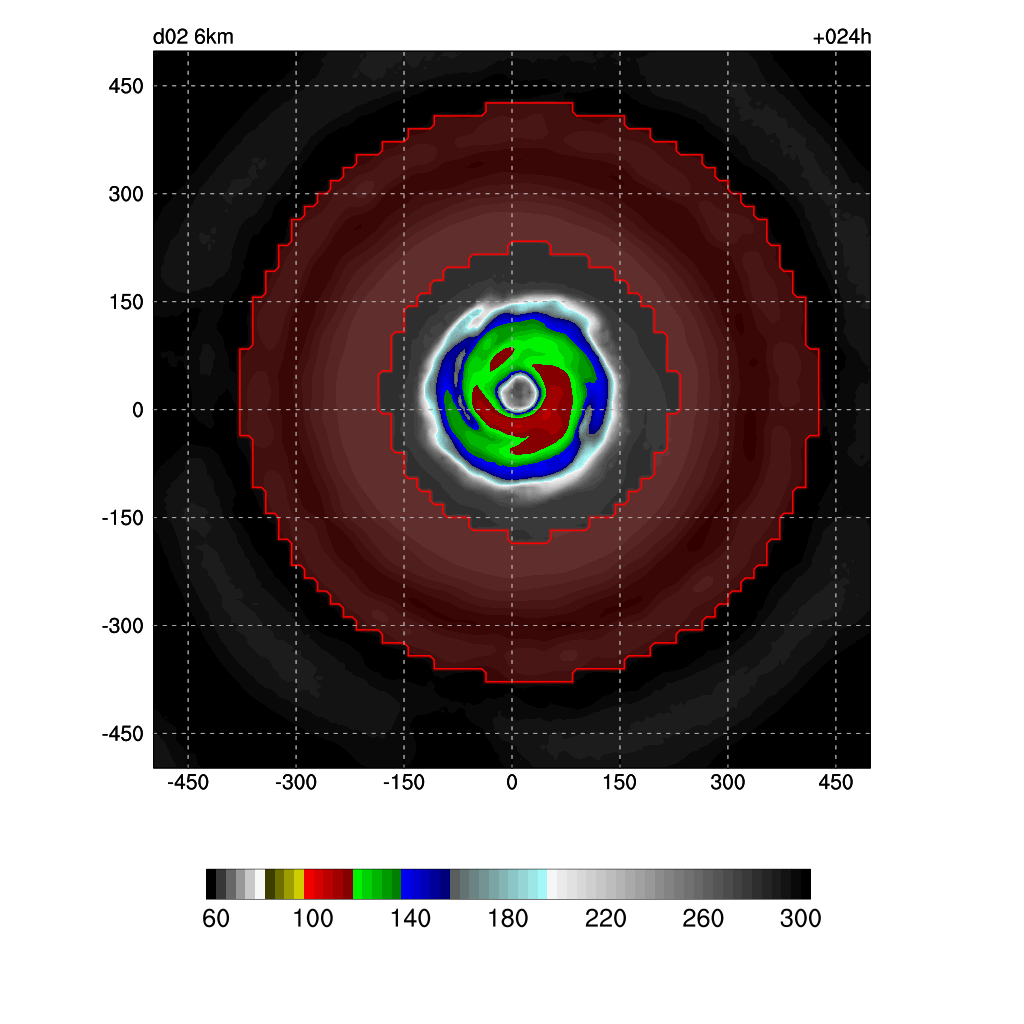1024x1024 pixels.
Task: Click the x-axis label '150'
Action: point(620,782)
